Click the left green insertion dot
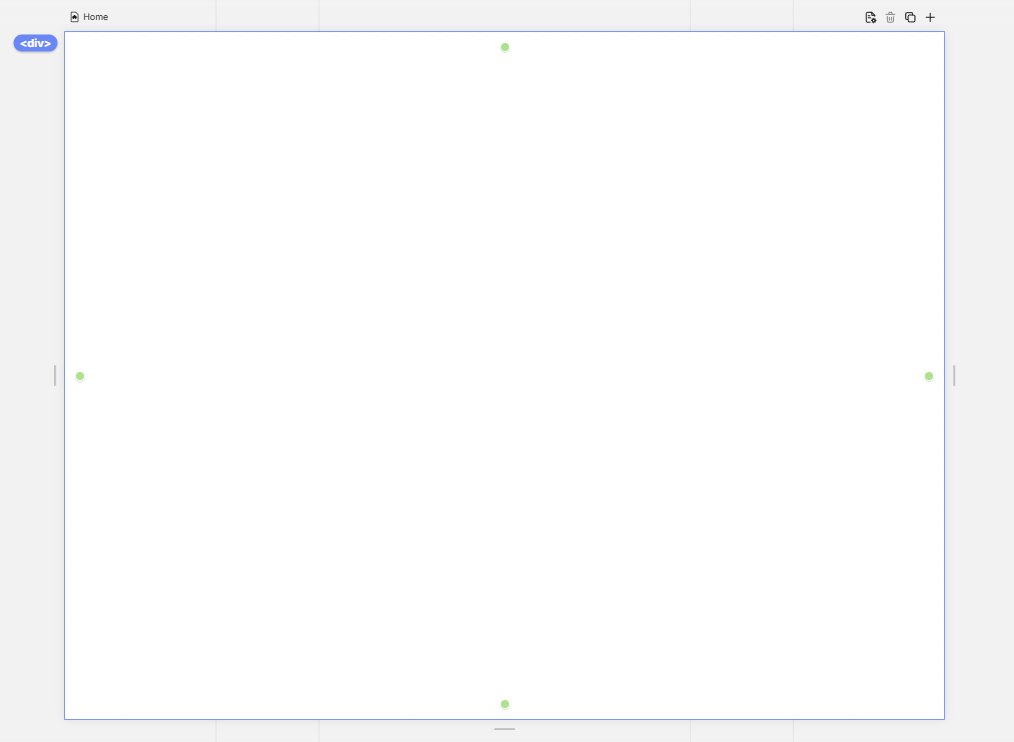The image size is (1014, 742). click(80, 376)
